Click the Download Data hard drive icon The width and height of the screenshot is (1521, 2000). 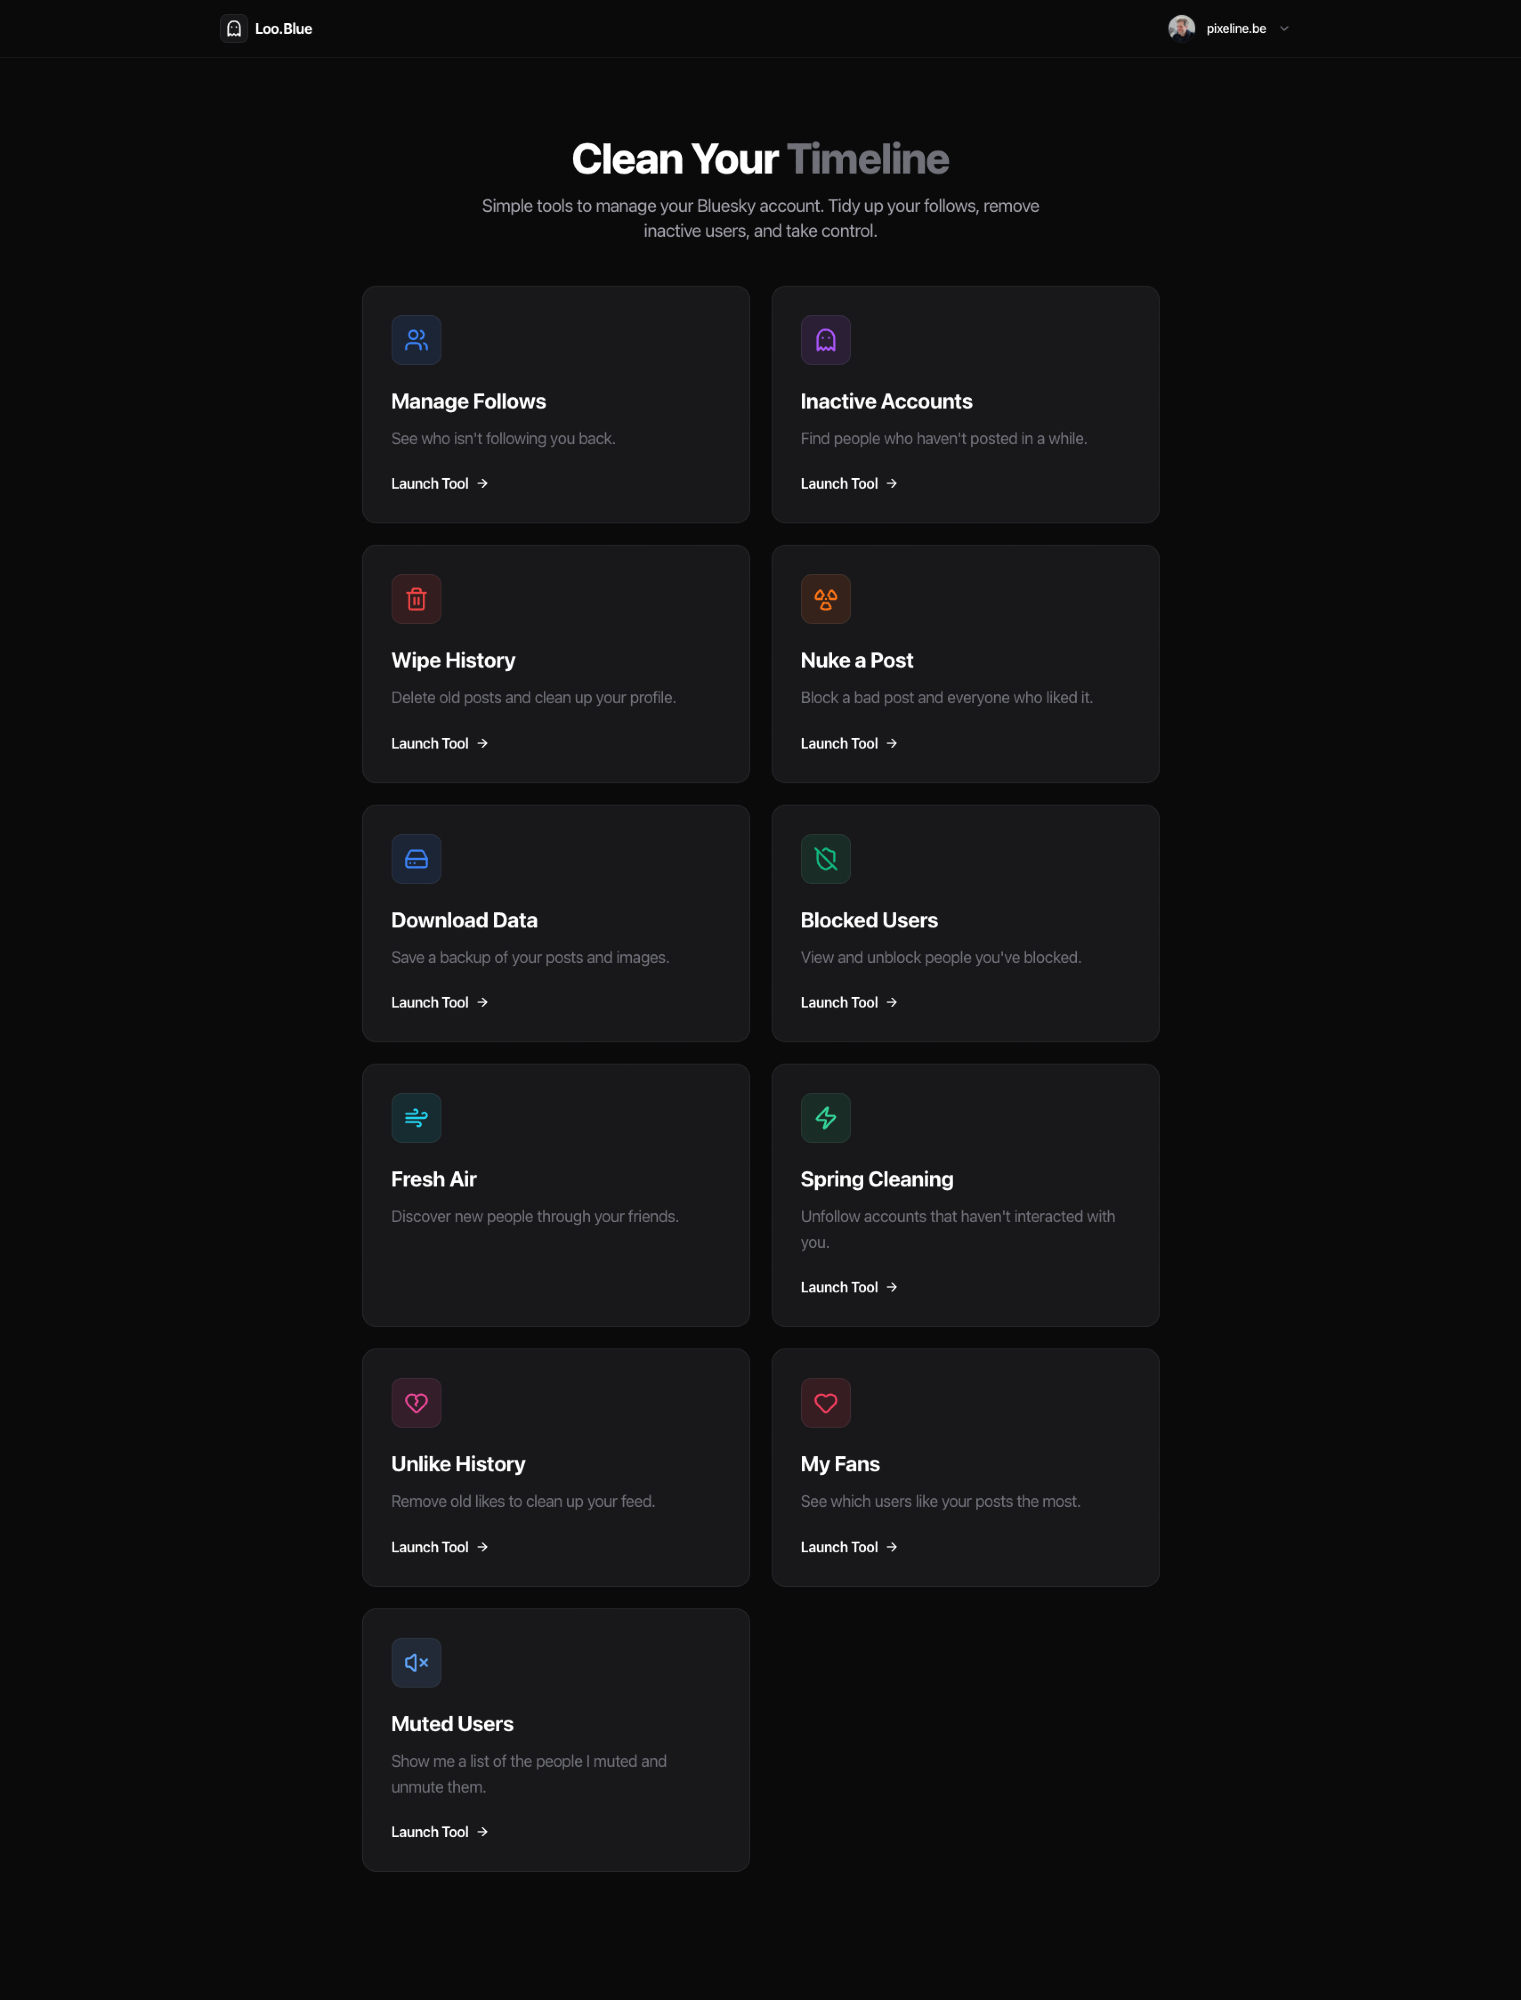tap(416, 859)
